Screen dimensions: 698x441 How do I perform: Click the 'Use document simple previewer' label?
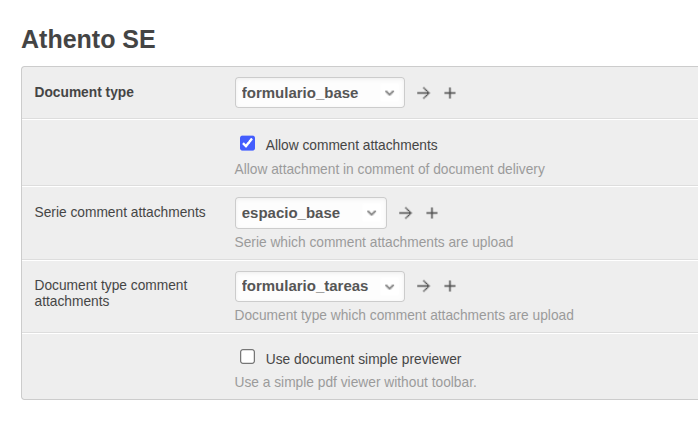363,358
